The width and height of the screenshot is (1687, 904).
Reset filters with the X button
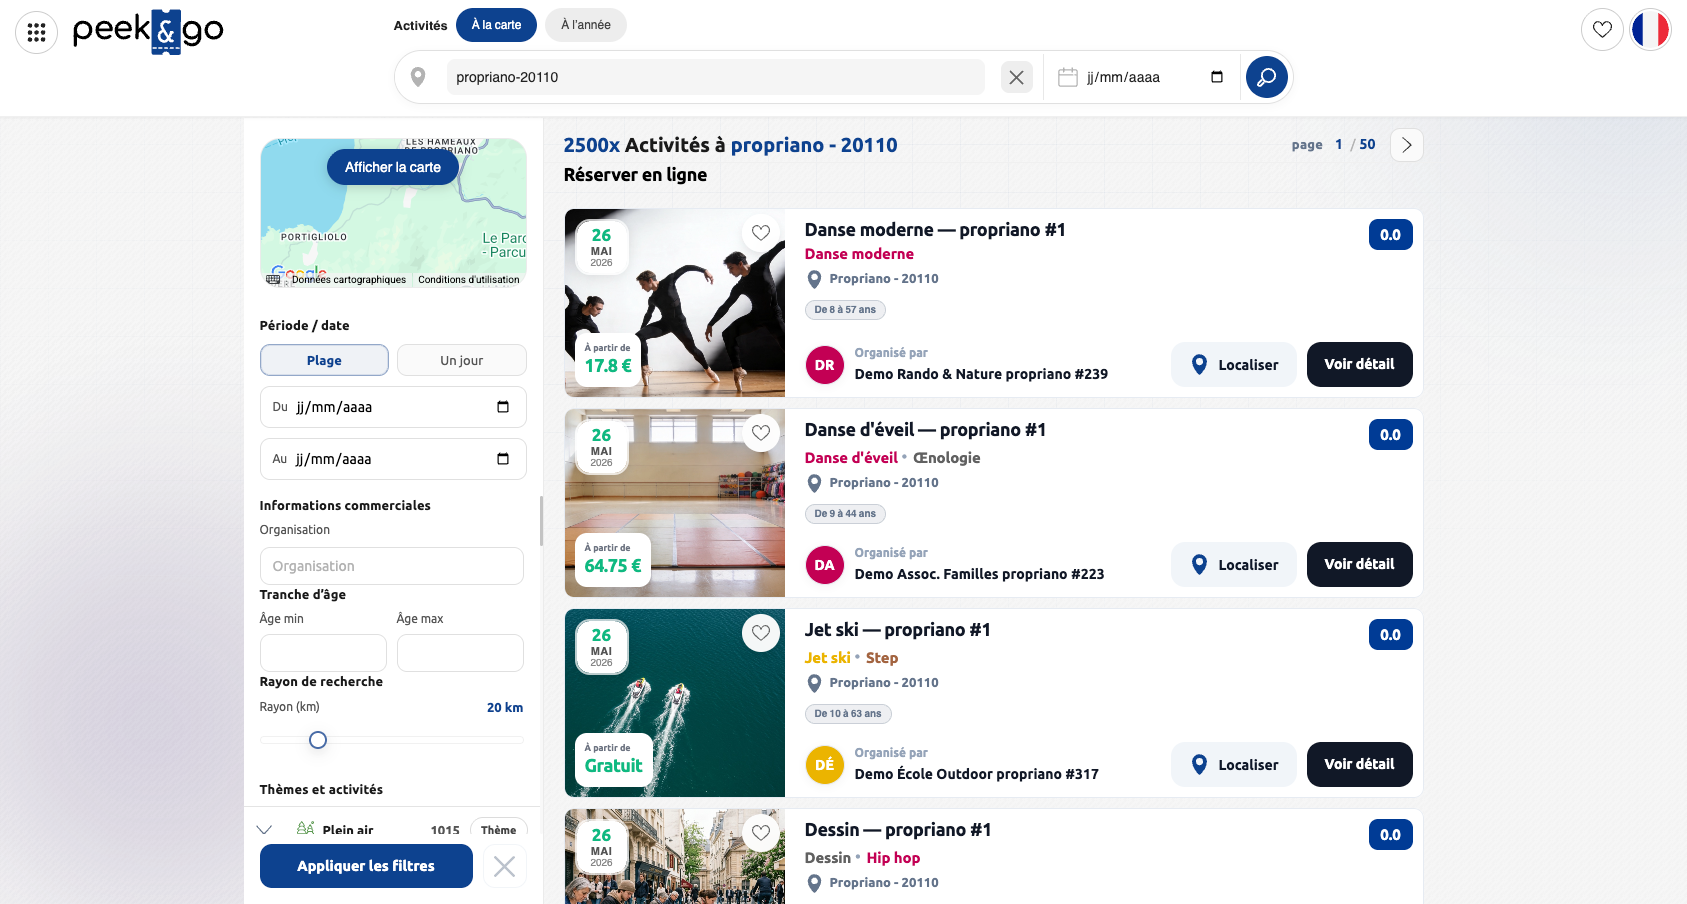click(505, 866)
